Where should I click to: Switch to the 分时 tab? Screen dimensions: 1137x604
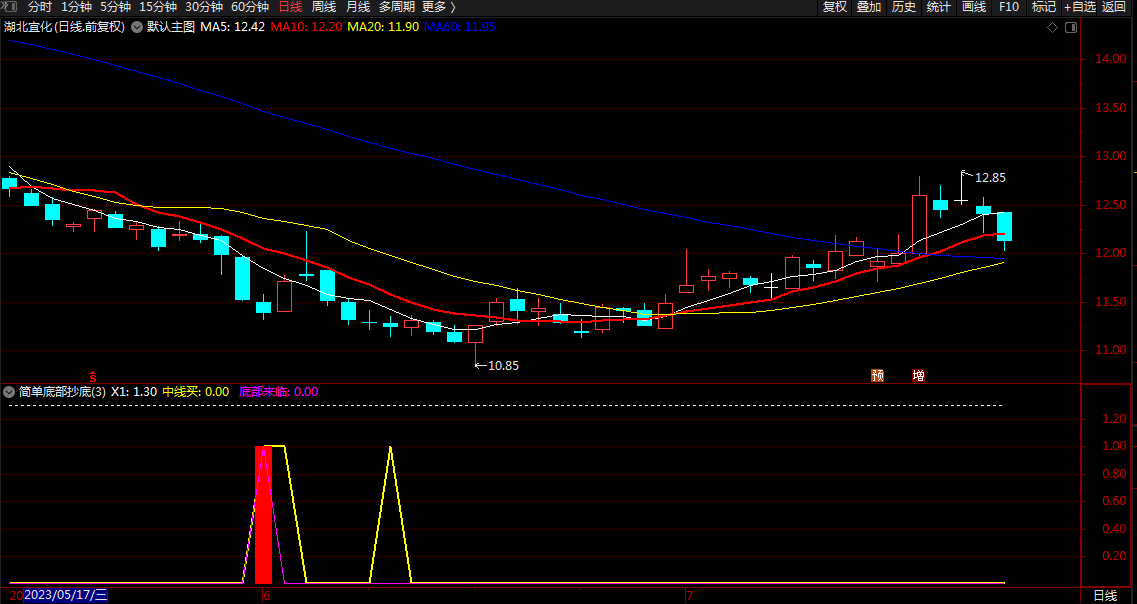pyautogui.click(x=40, y=7)
